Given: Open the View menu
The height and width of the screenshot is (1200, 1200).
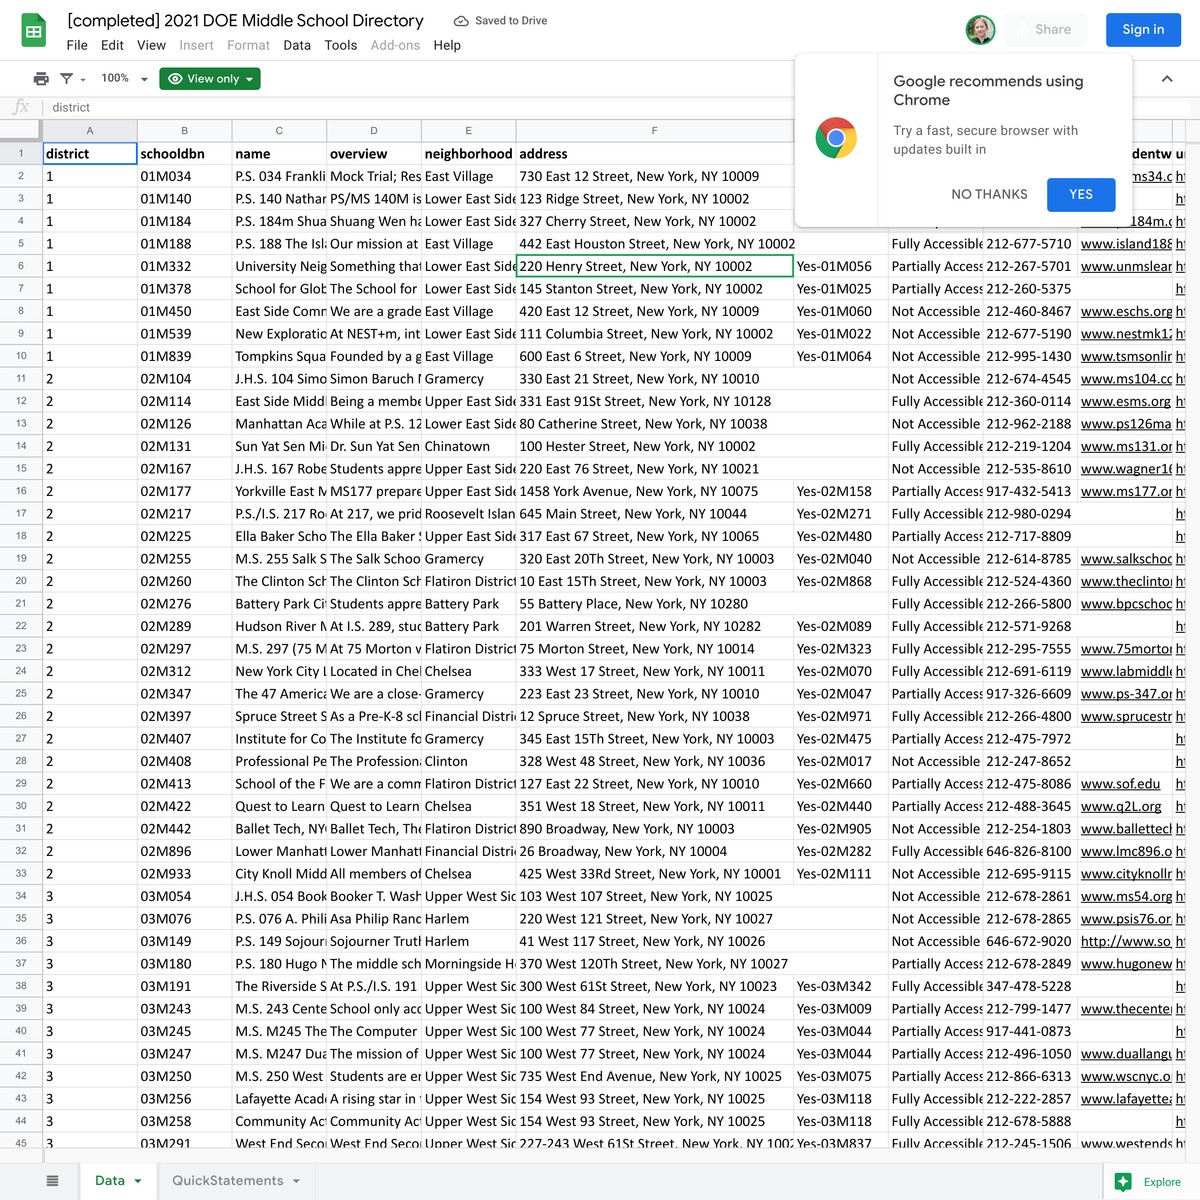Looking at the screenshot, I should [151, 45].
